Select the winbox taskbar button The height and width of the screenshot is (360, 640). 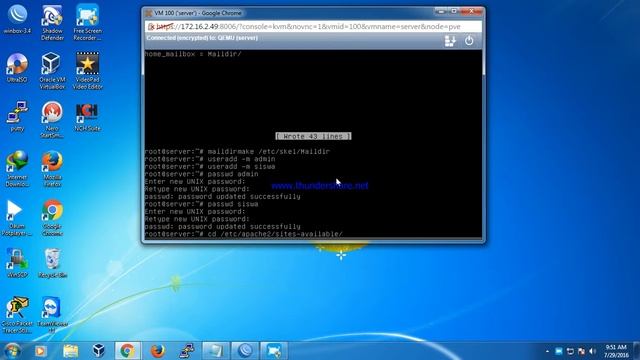pos(245,351)
